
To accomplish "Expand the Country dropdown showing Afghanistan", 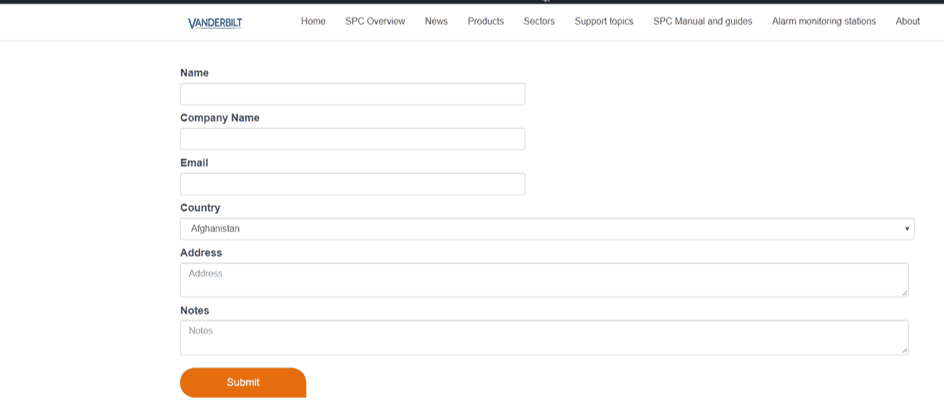I will click(546, 229).
